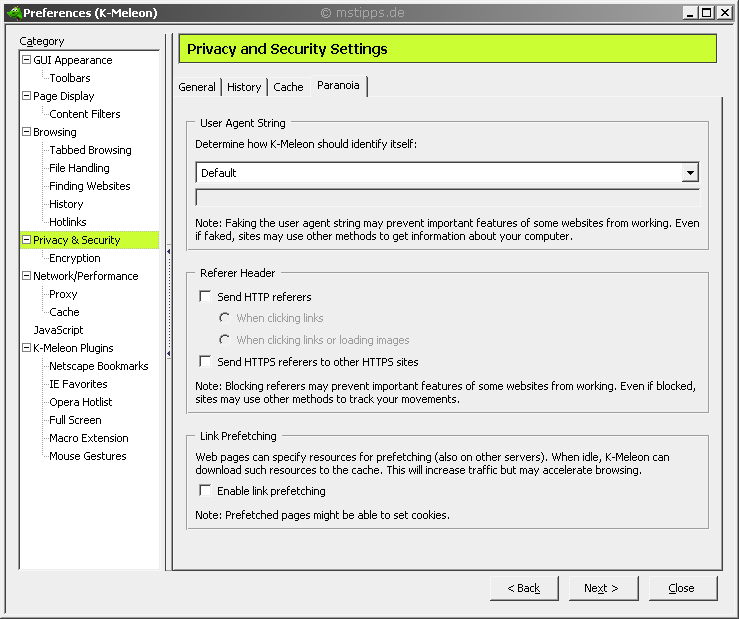739x619 pixels.
Task: Click the K-Meleon lizard title bar icon
Action: point(14,13)
